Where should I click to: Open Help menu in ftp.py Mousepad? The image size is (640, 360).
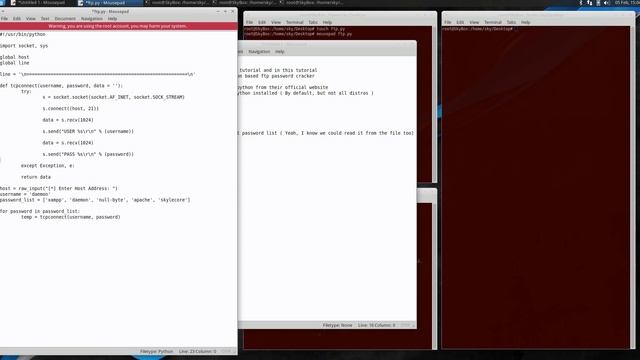(113, 19)
